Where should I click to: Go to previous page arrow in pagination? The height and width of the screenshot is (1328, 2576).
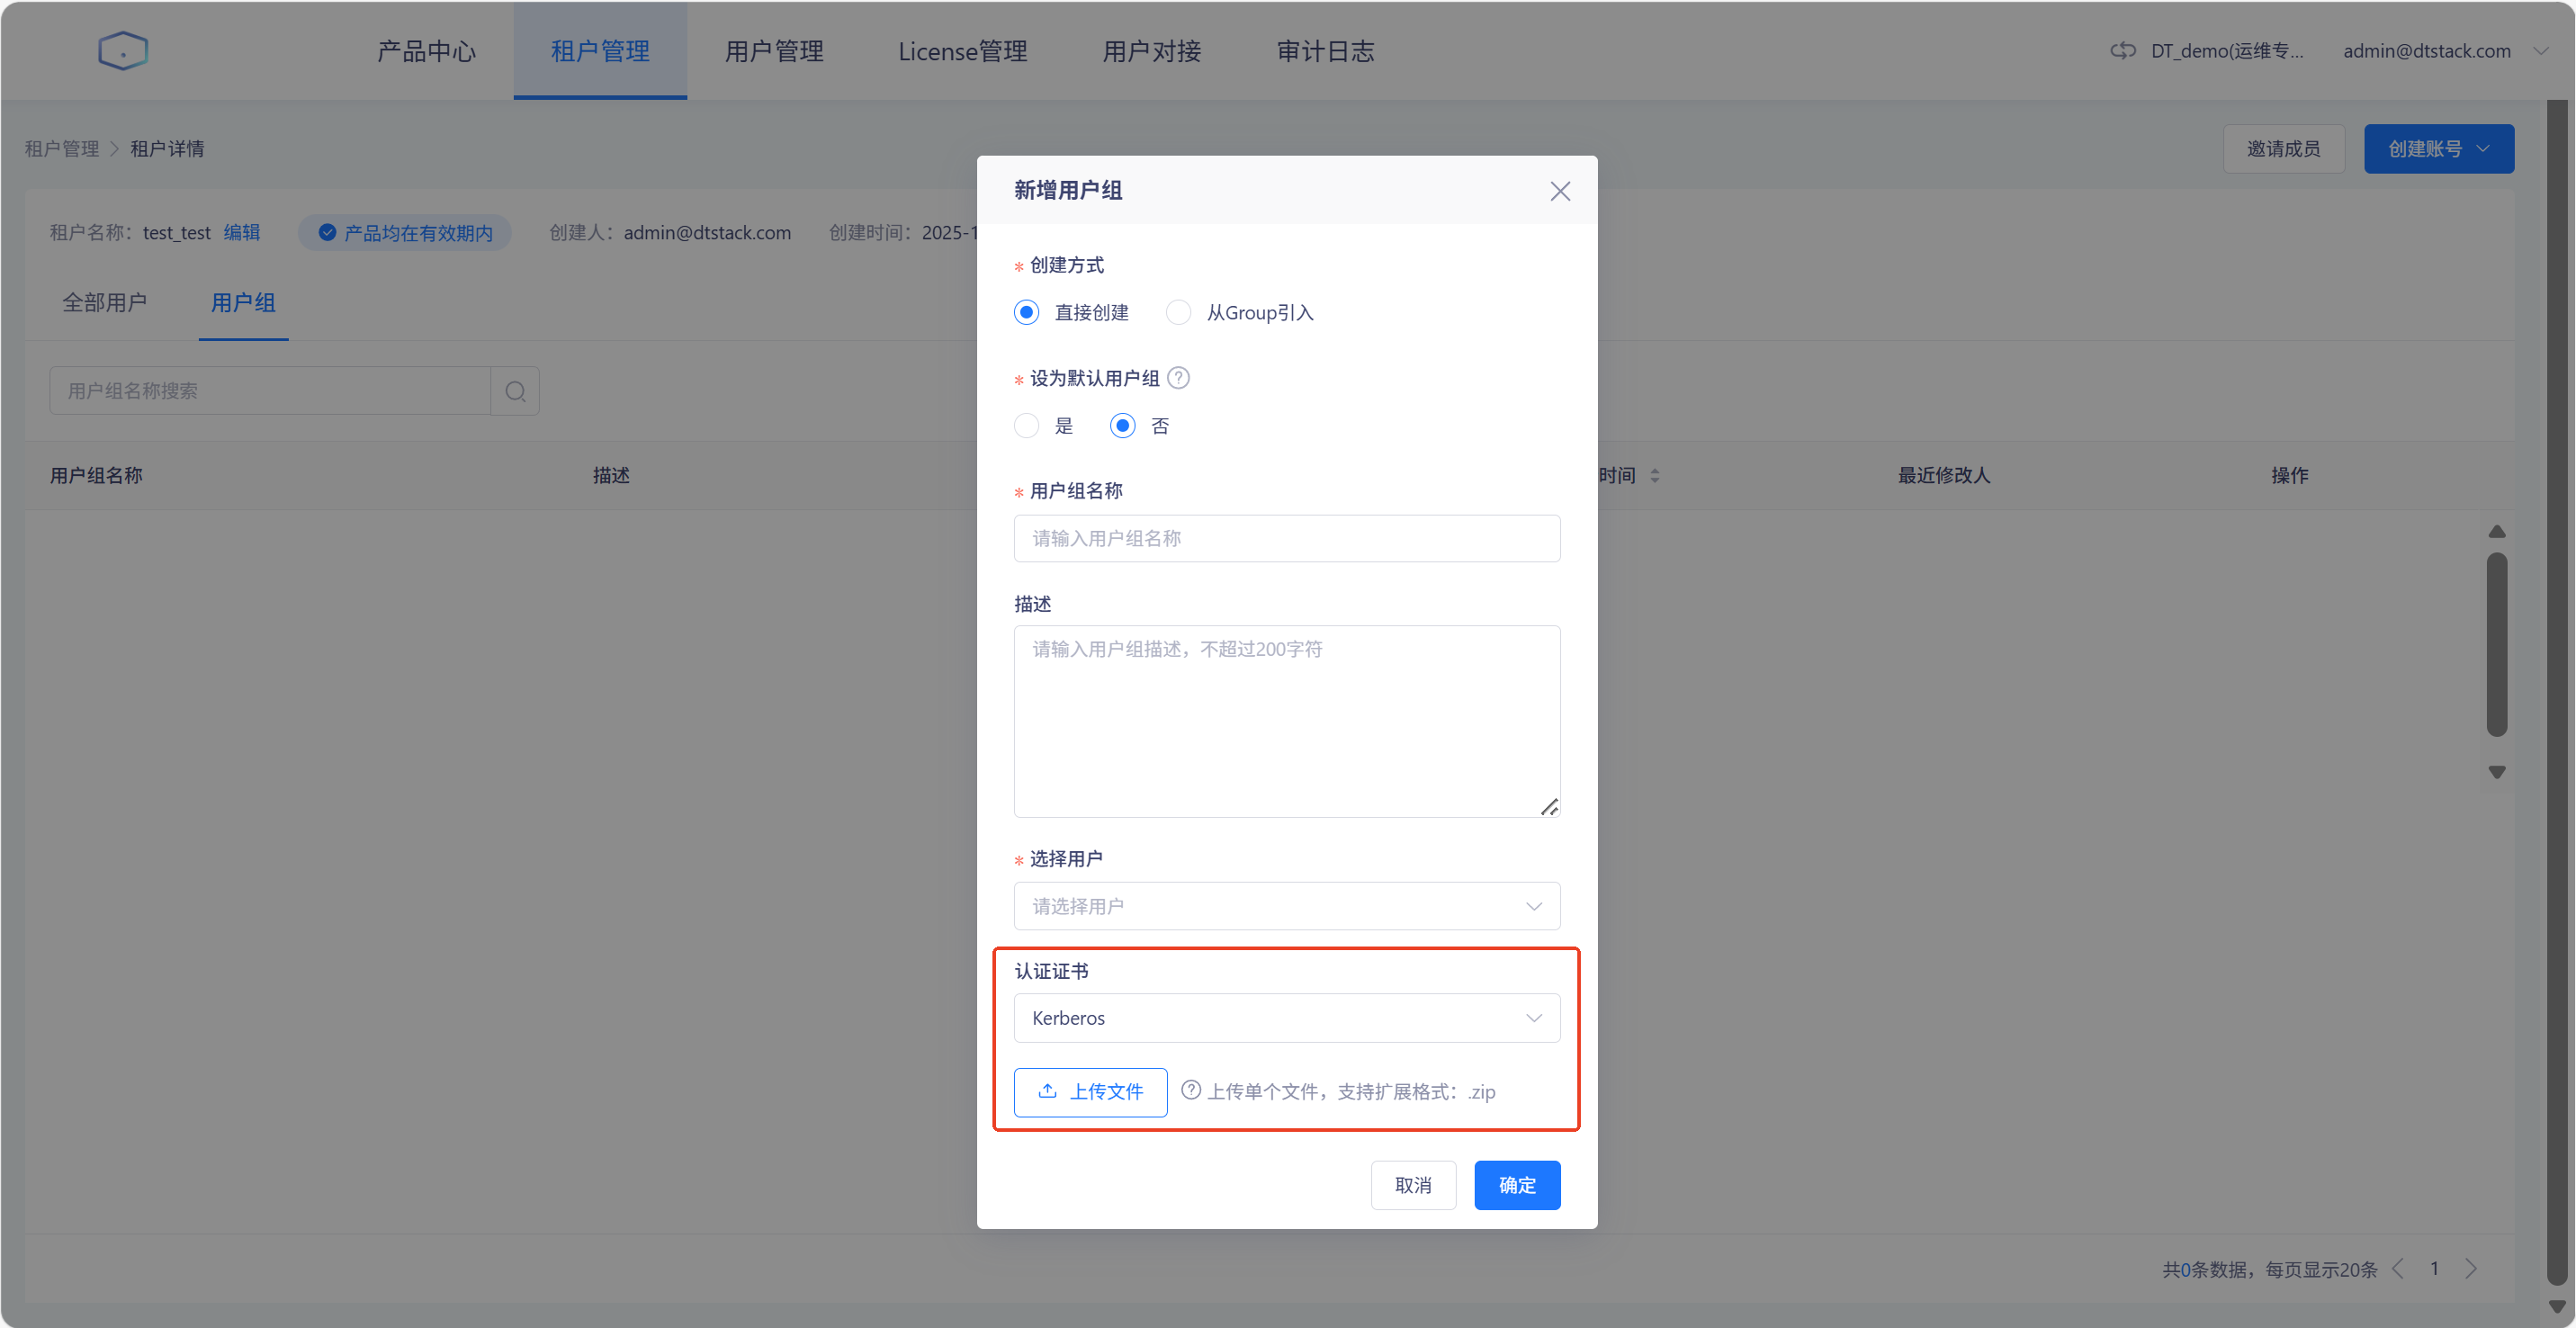coord(2398,1269)
